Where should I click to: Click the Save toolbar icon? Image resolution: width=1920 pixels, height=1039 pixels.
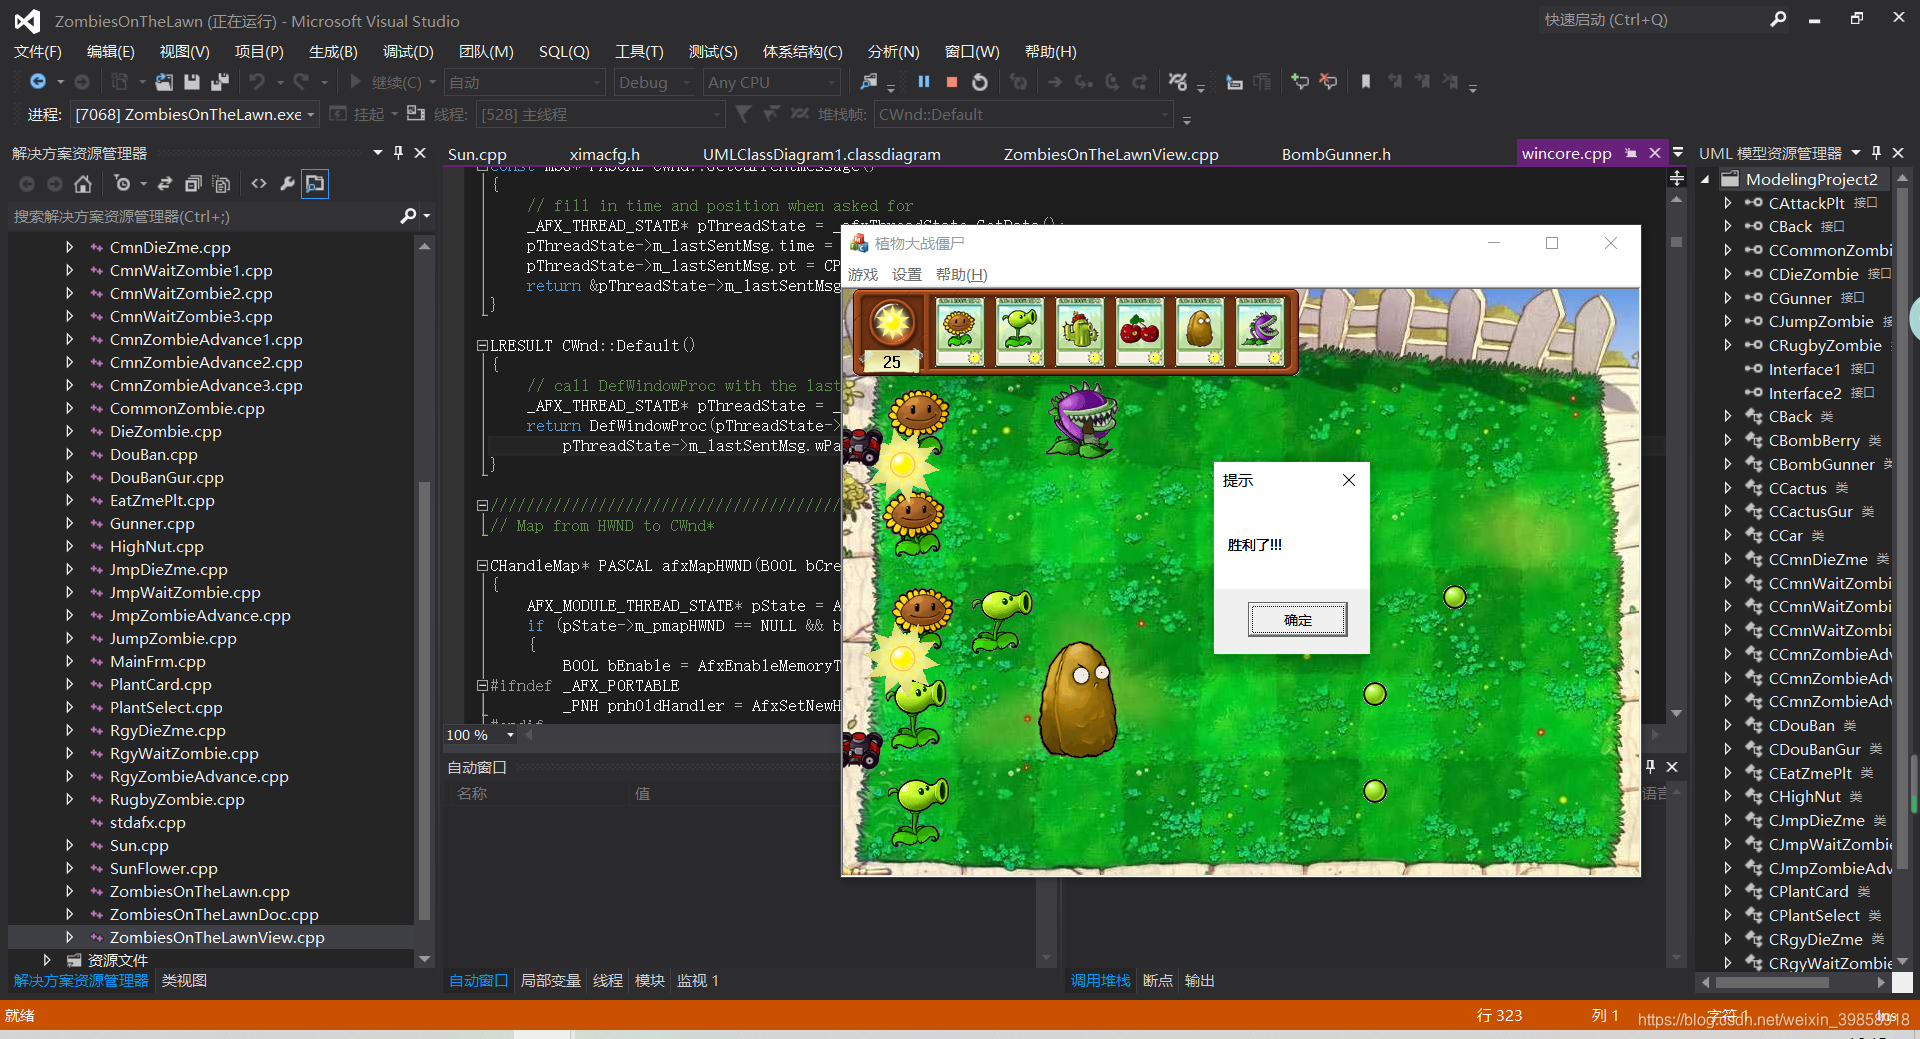(192, 82)
